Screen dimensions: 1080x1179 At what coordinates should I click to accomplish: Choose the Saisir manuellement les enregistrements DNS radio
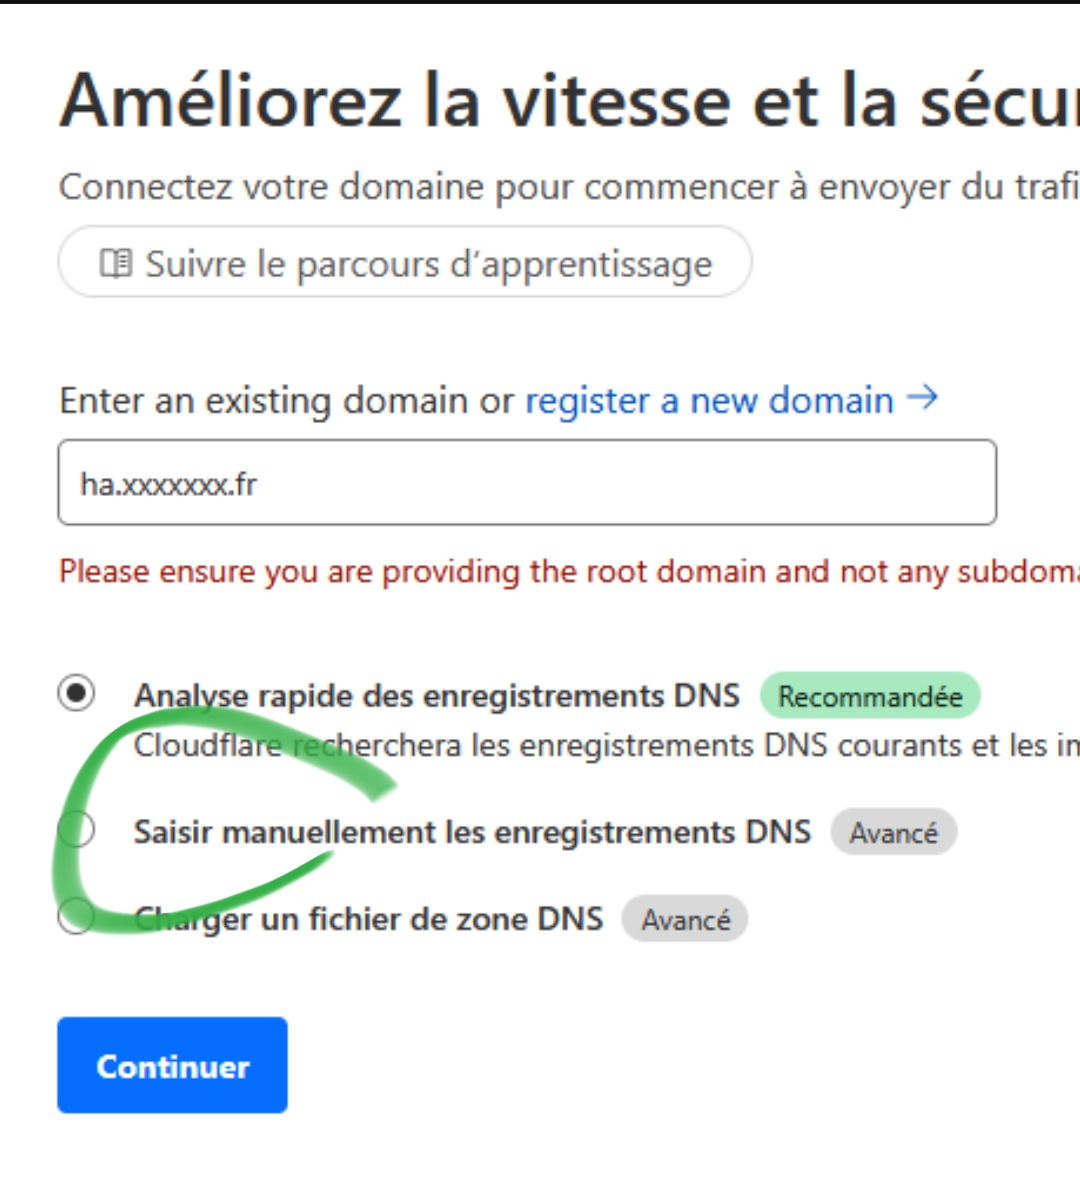coord(76,830)
